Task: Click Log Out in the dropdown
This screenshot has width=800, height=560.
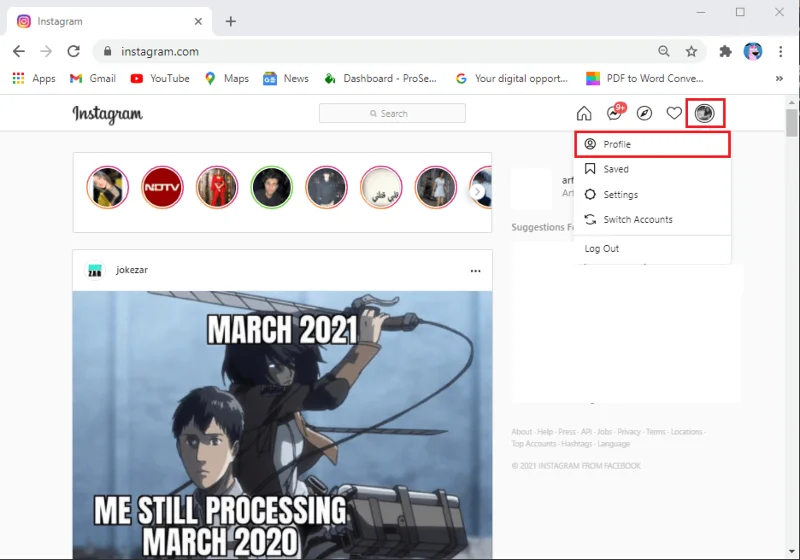Action: 653,248
